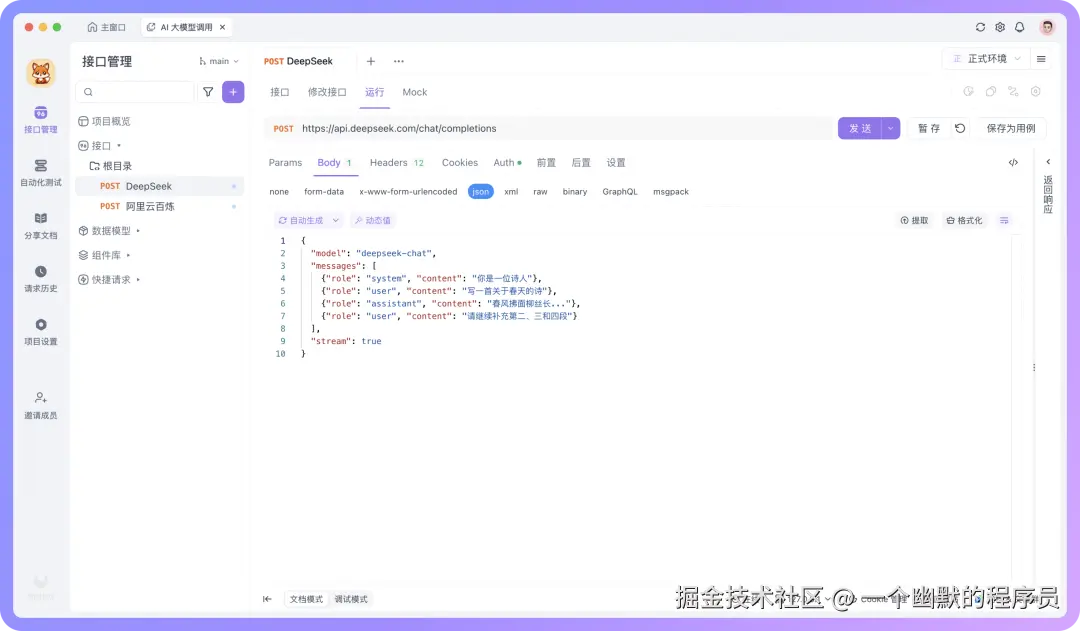The image size is (1080, 631).
Task: Open the more tabs ellipsis menu
Action: coord(399,61)
